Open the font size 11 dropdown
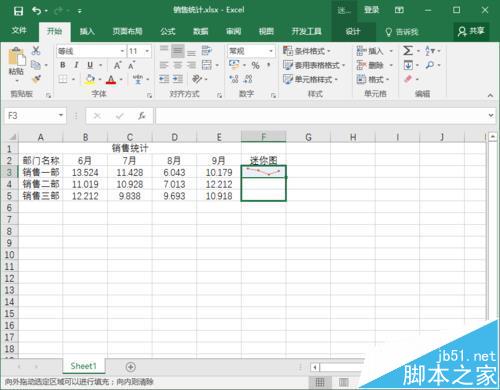The width and height of the screenshot is (500, 390). click(147, 51)
